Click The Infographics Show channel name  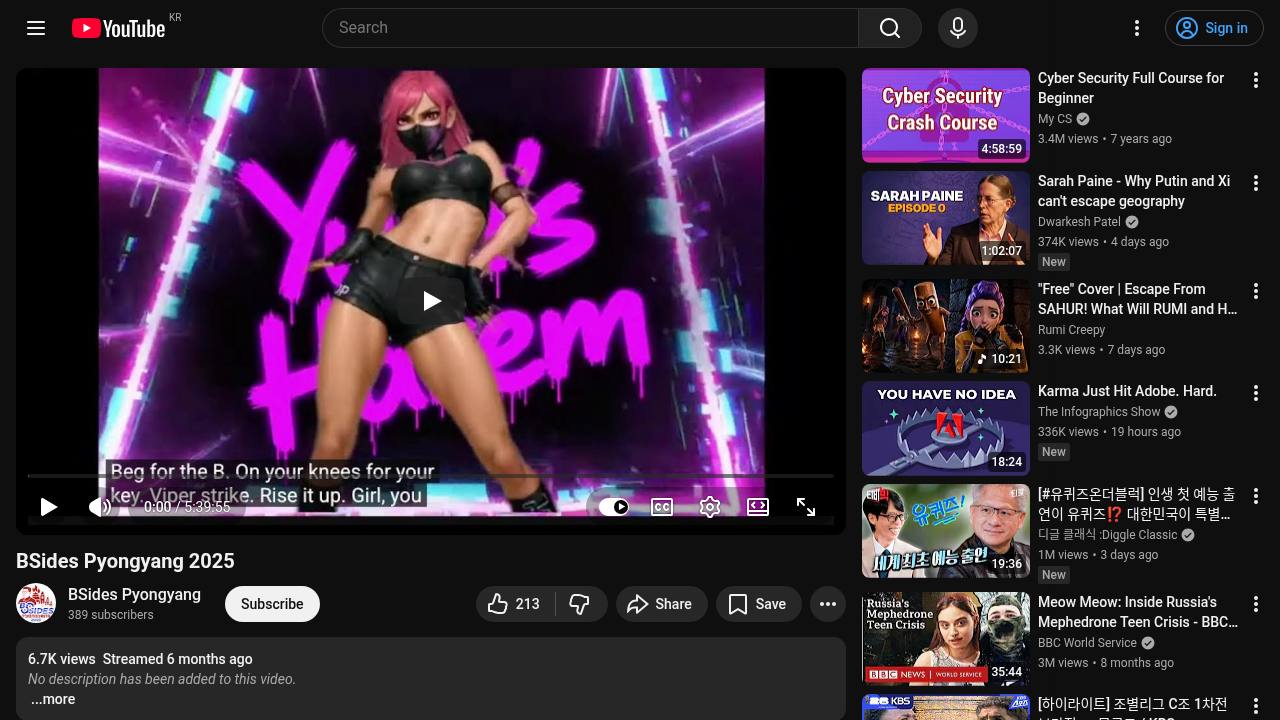click(x=1099, y=412)
